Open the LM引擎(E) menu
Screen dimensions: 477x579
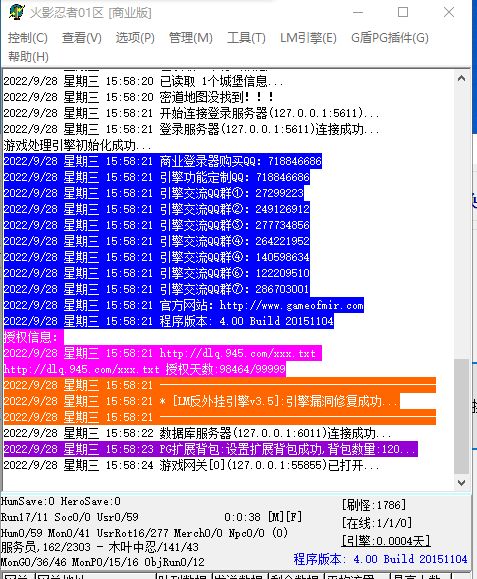(x=308, y=38)
